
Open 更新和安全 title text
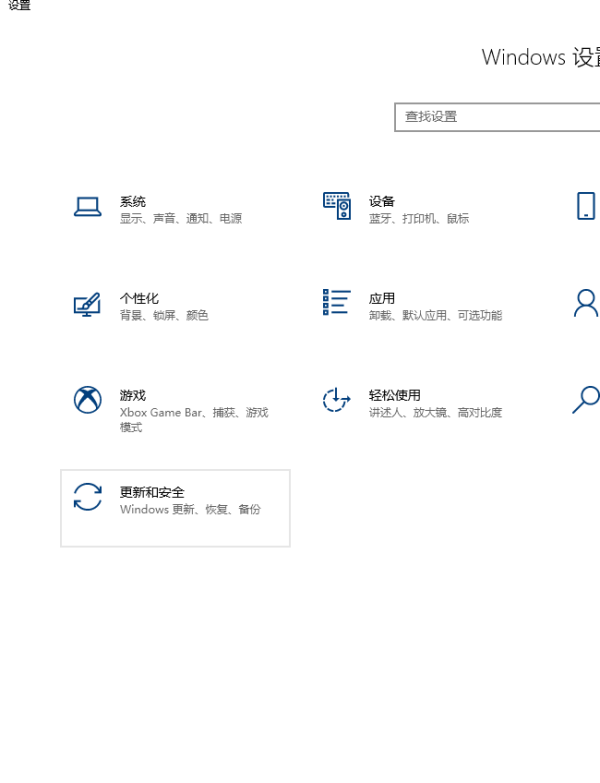coord(152,493)
